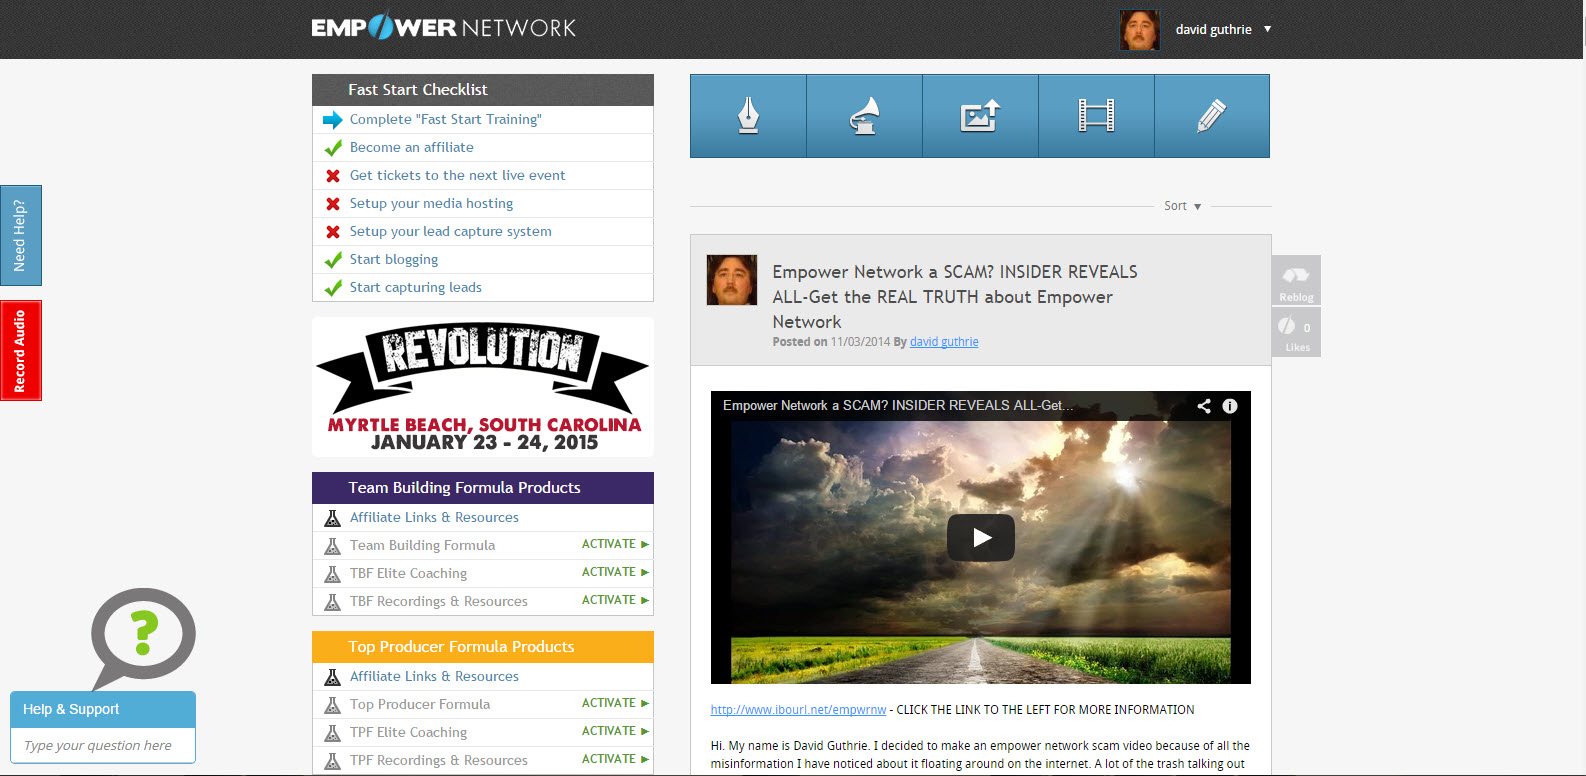The width and height of the screenshot is (1586, 776).
Task: Activate Team Building Formula
Action: [x=615, y=544]
